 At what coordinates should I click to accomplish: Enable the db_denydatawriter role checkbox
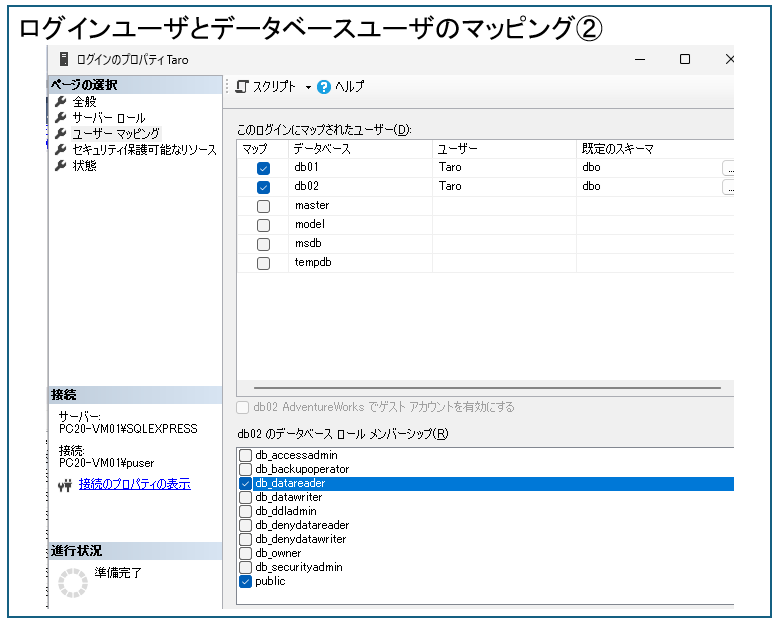tap(245, 539)
